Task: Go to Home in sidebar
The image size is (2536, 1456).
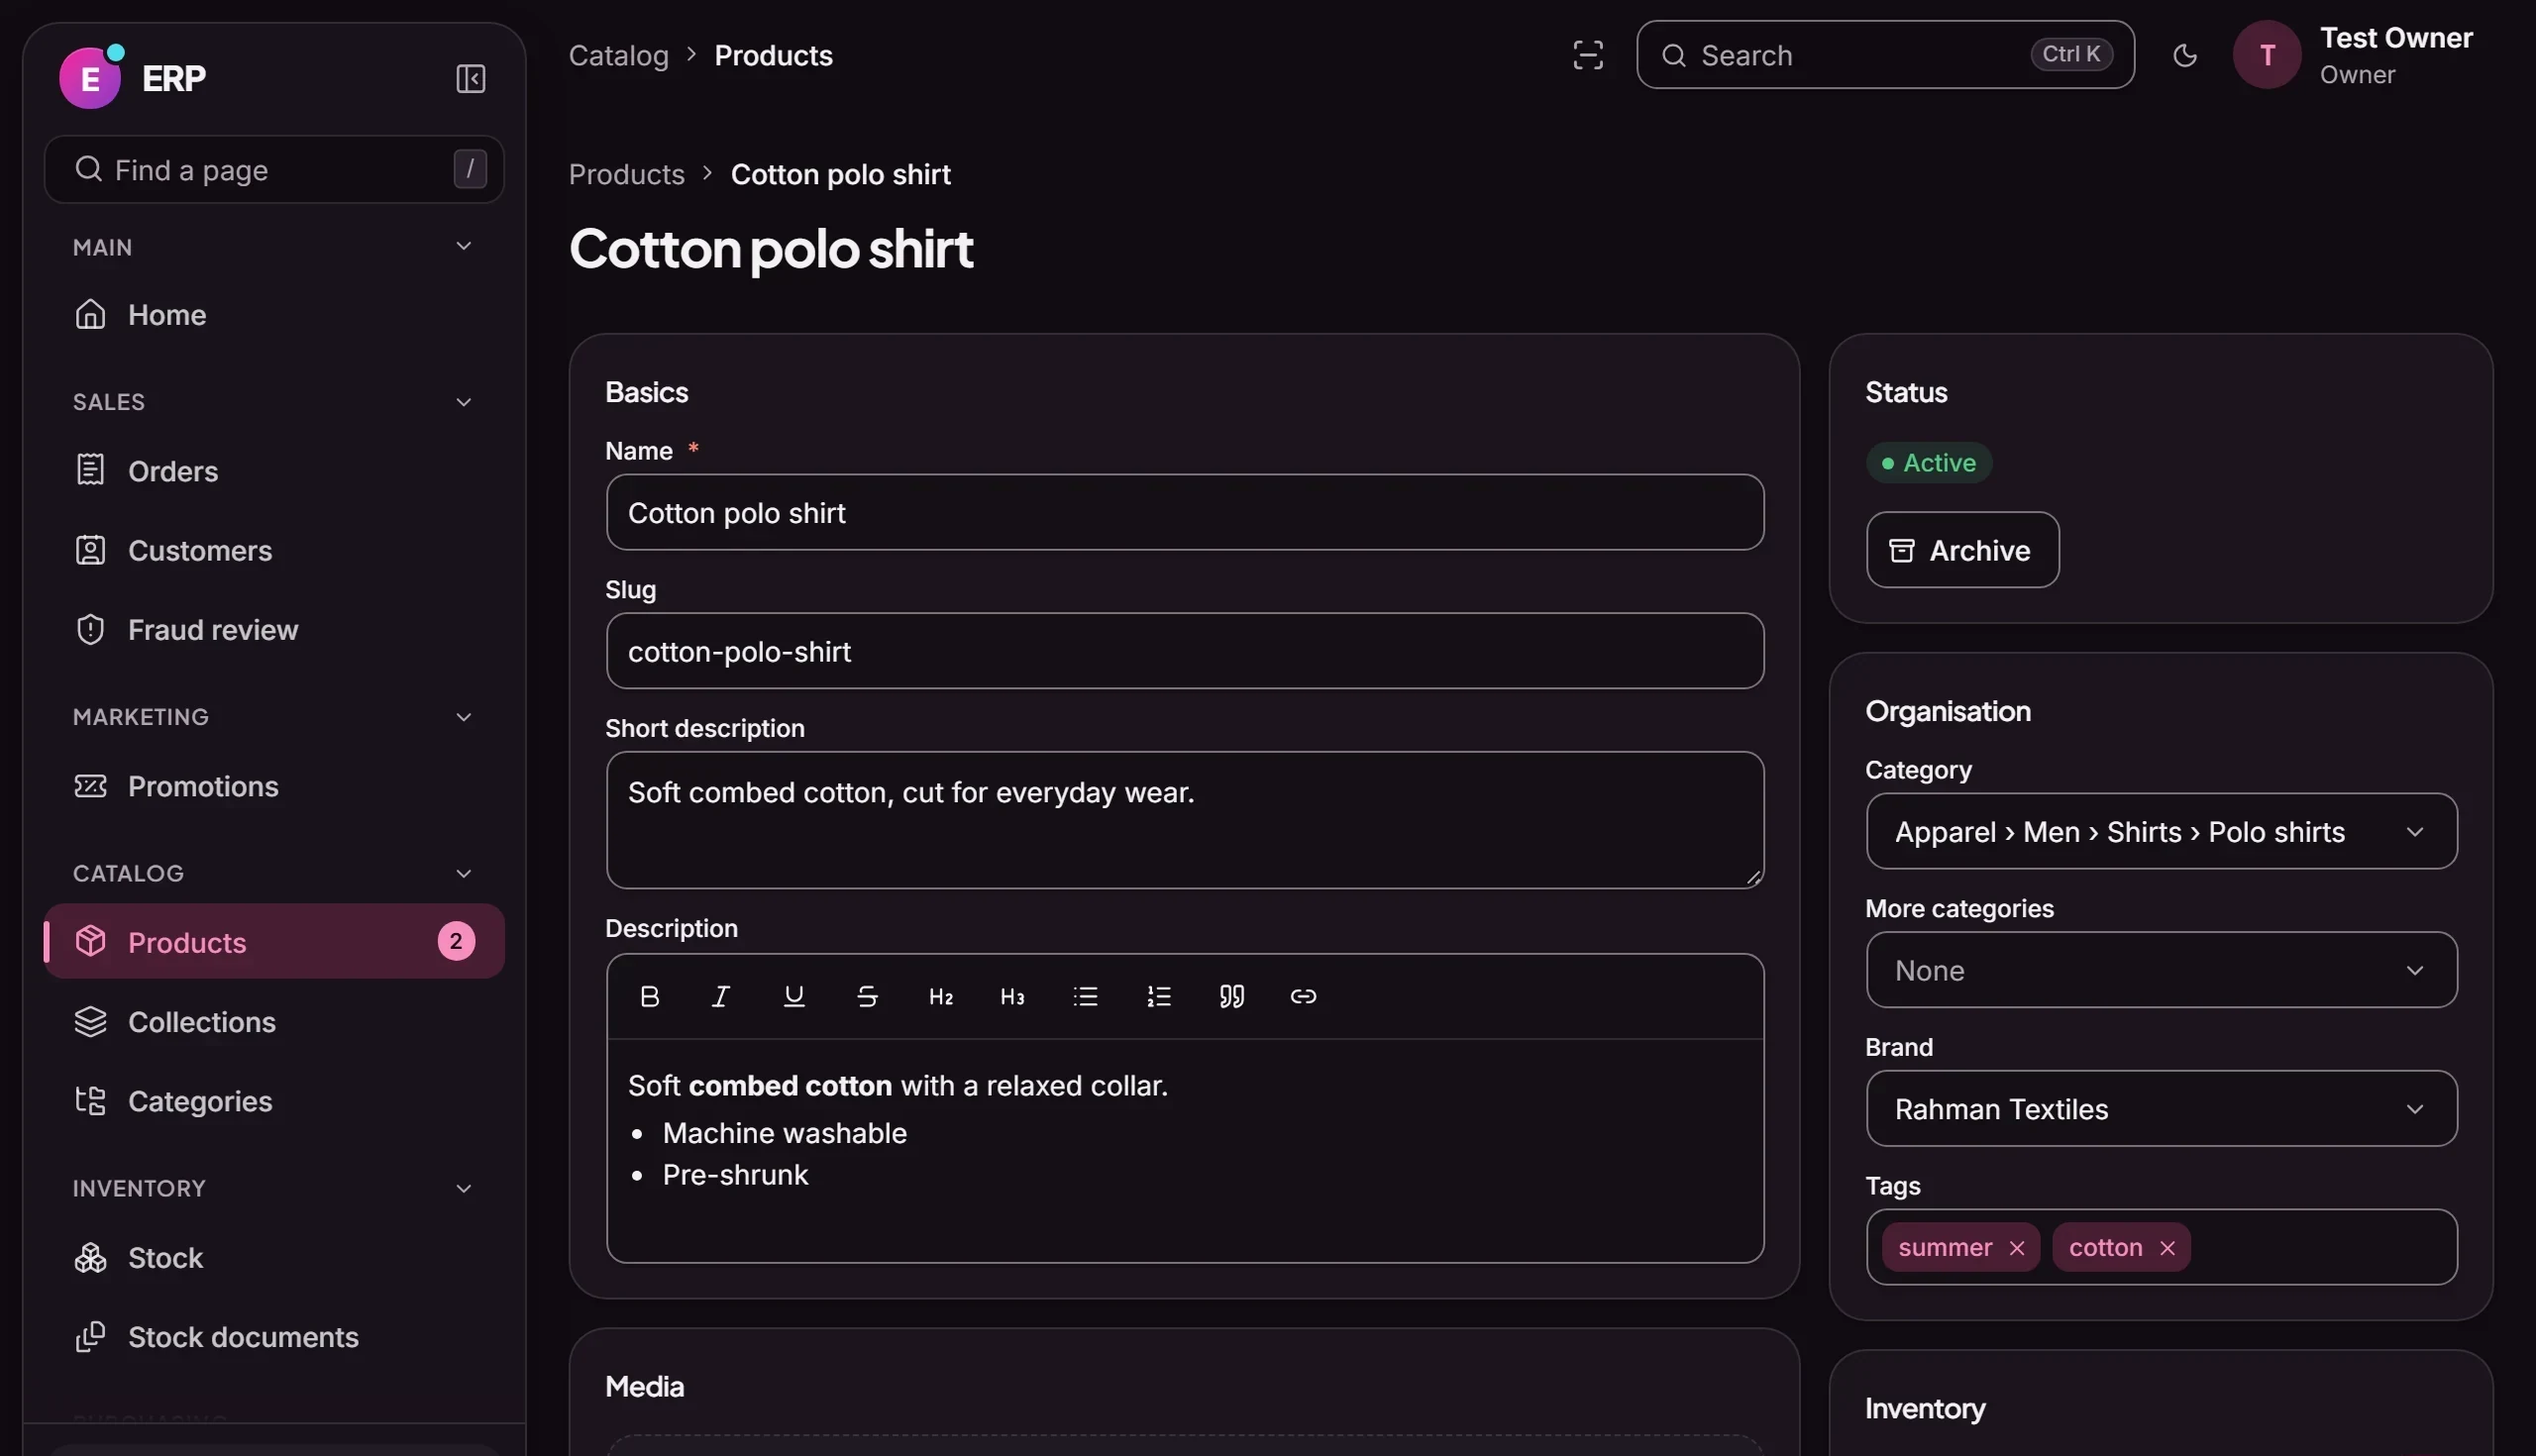Action: click(274, 315)
